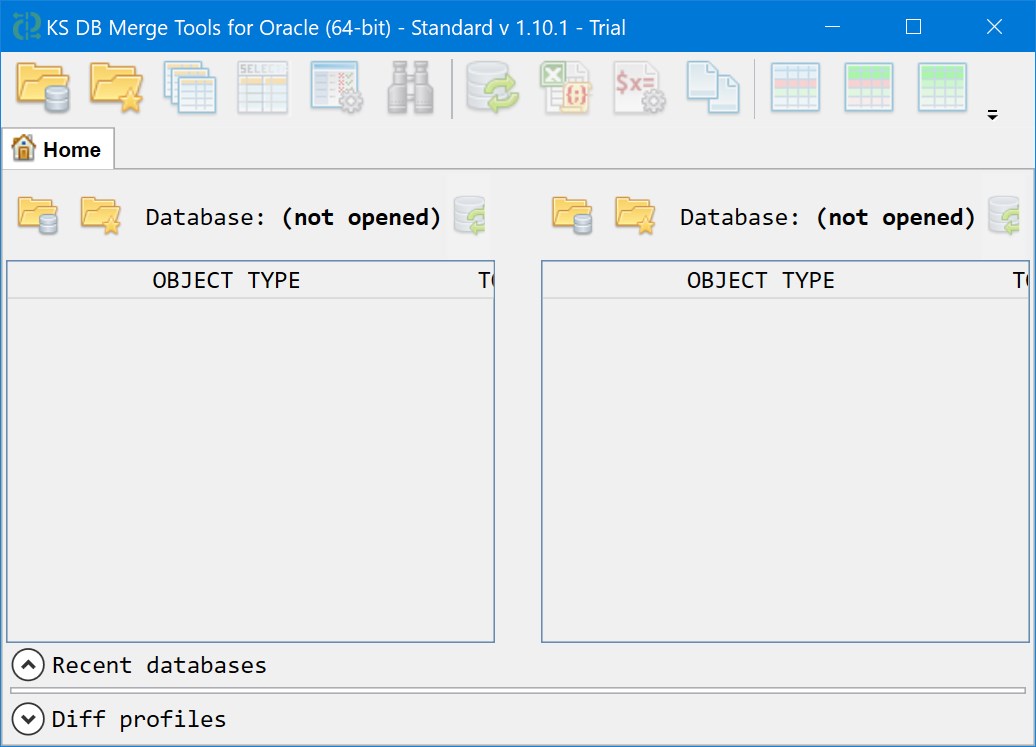This screenshot has width=1036, height=747.
Task: Click the stacked tables icon in main toolbar
Action: 190,88
